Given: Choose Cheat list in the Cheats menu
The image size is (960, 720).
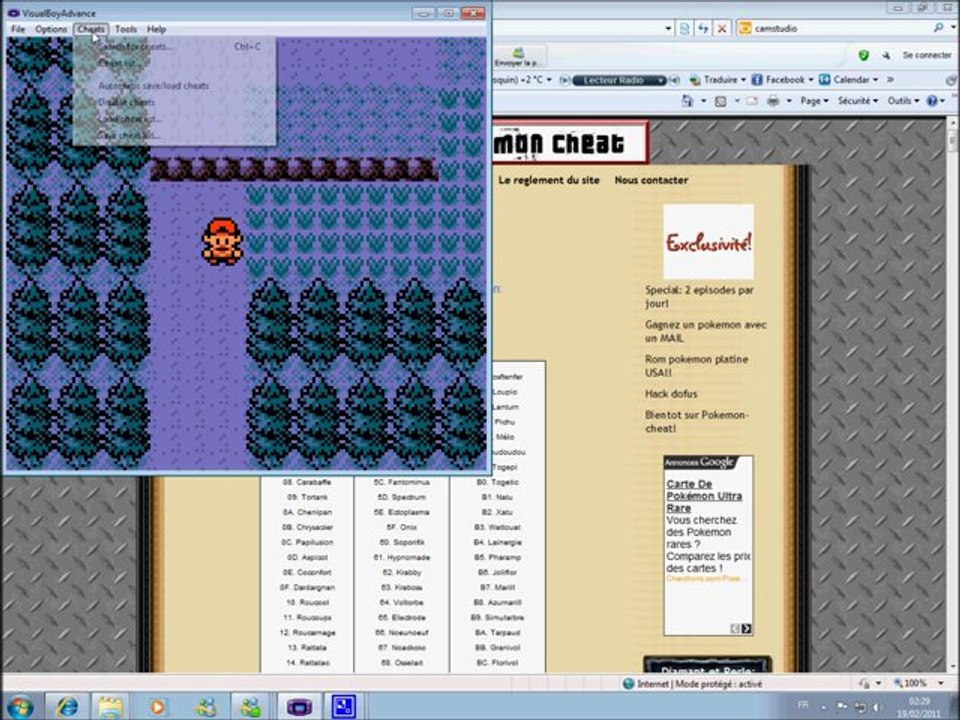Looking at the screenshot, I should click(174, 62).
